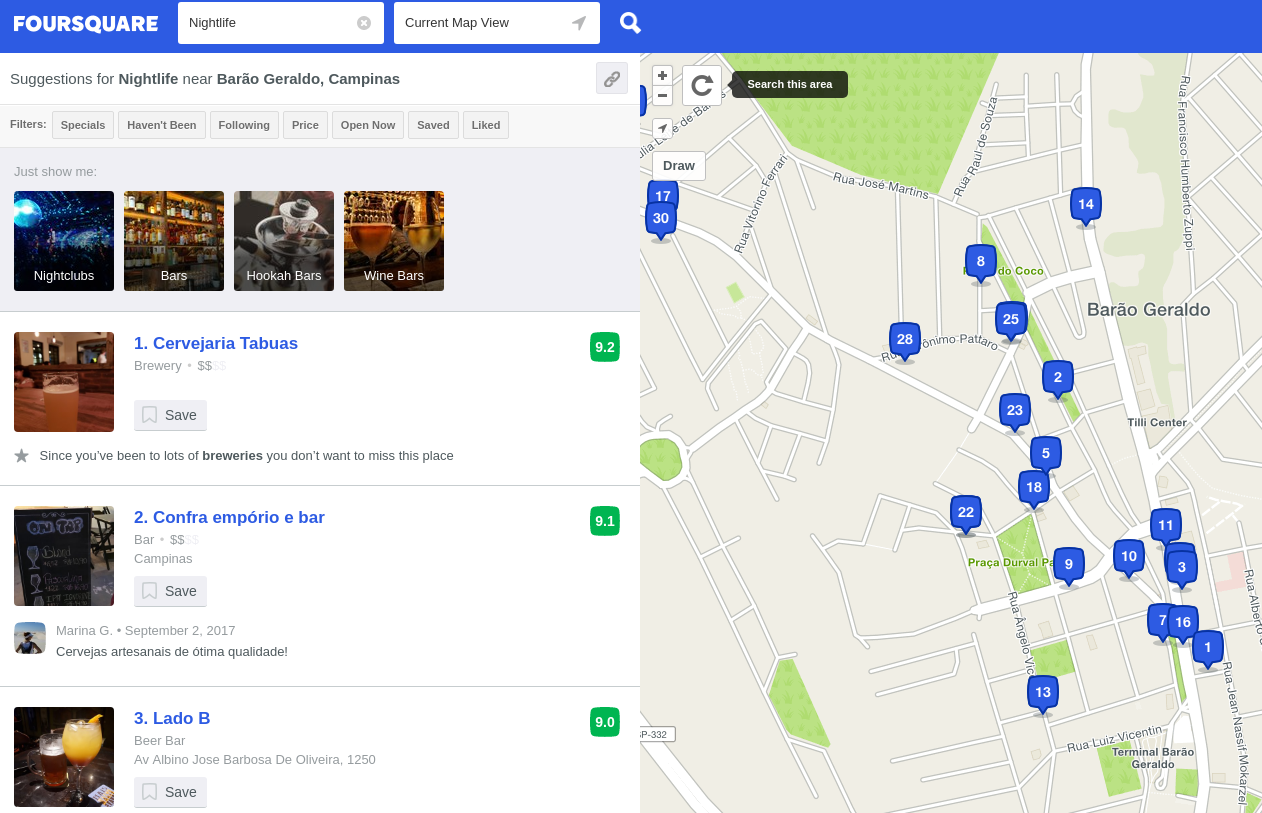Click the location arrow in Current Map View
1262x813 pixels.
[579, 23]
